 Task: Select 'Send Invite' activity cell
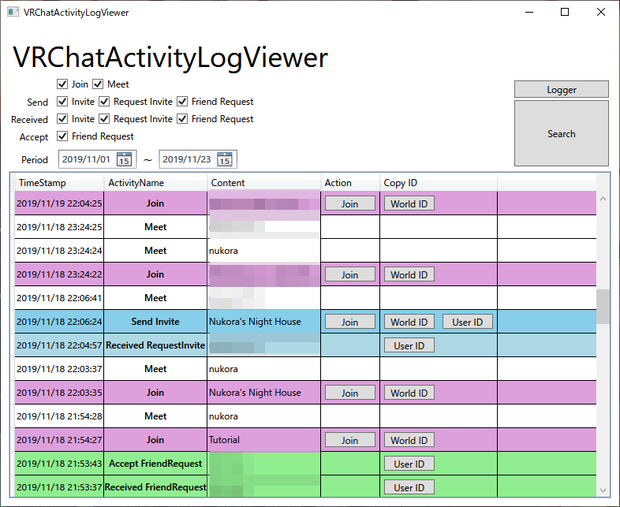pos(155,322)
